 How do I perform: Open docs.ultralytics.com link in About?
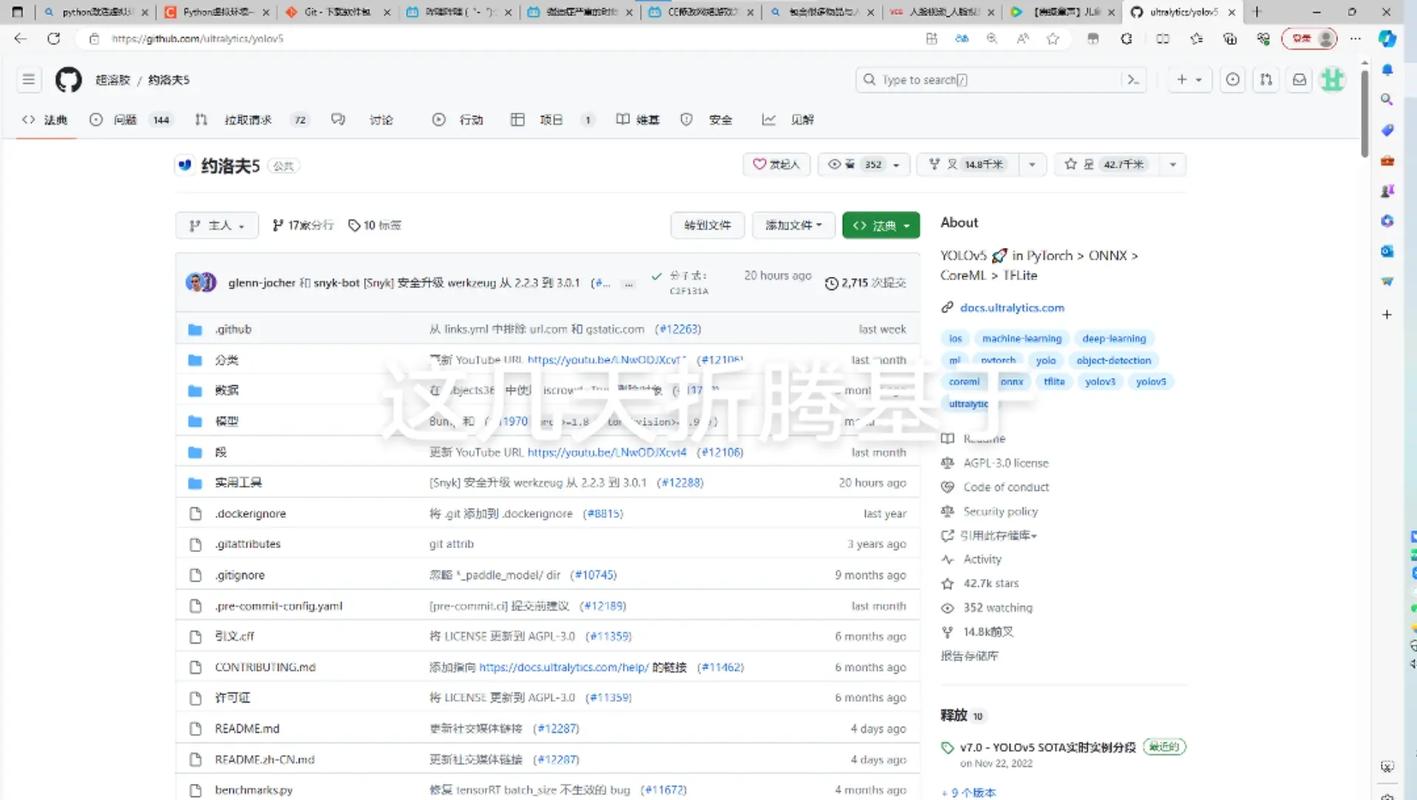[x=1012, y=308]
